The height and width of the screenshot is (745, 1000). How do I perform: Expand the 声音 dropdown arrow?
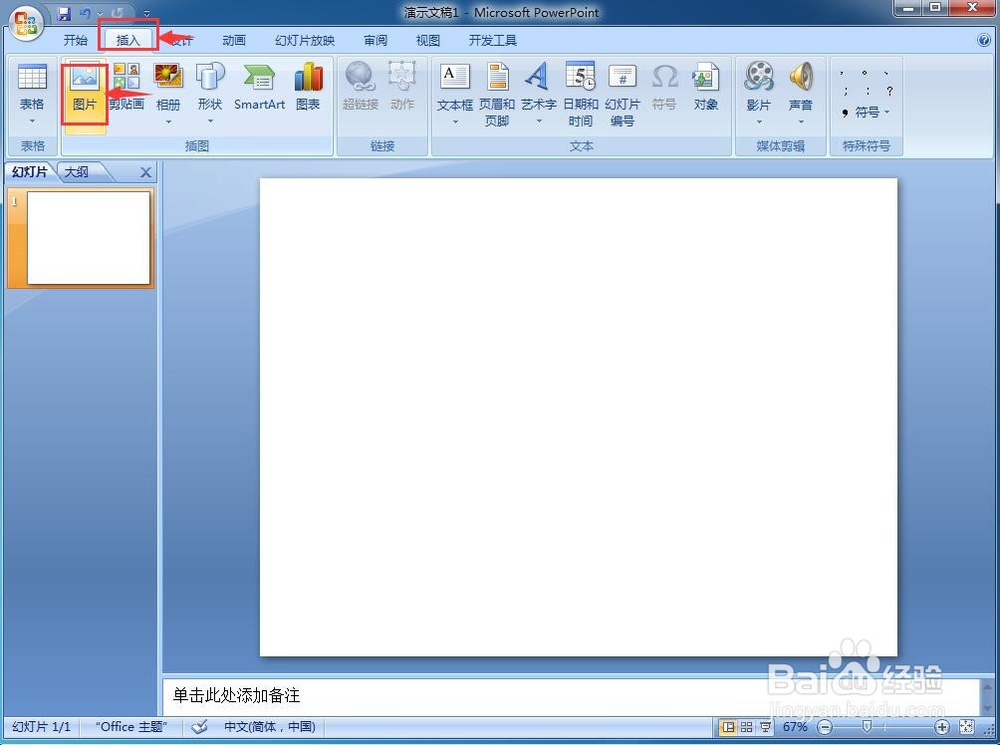pos(801,122)
